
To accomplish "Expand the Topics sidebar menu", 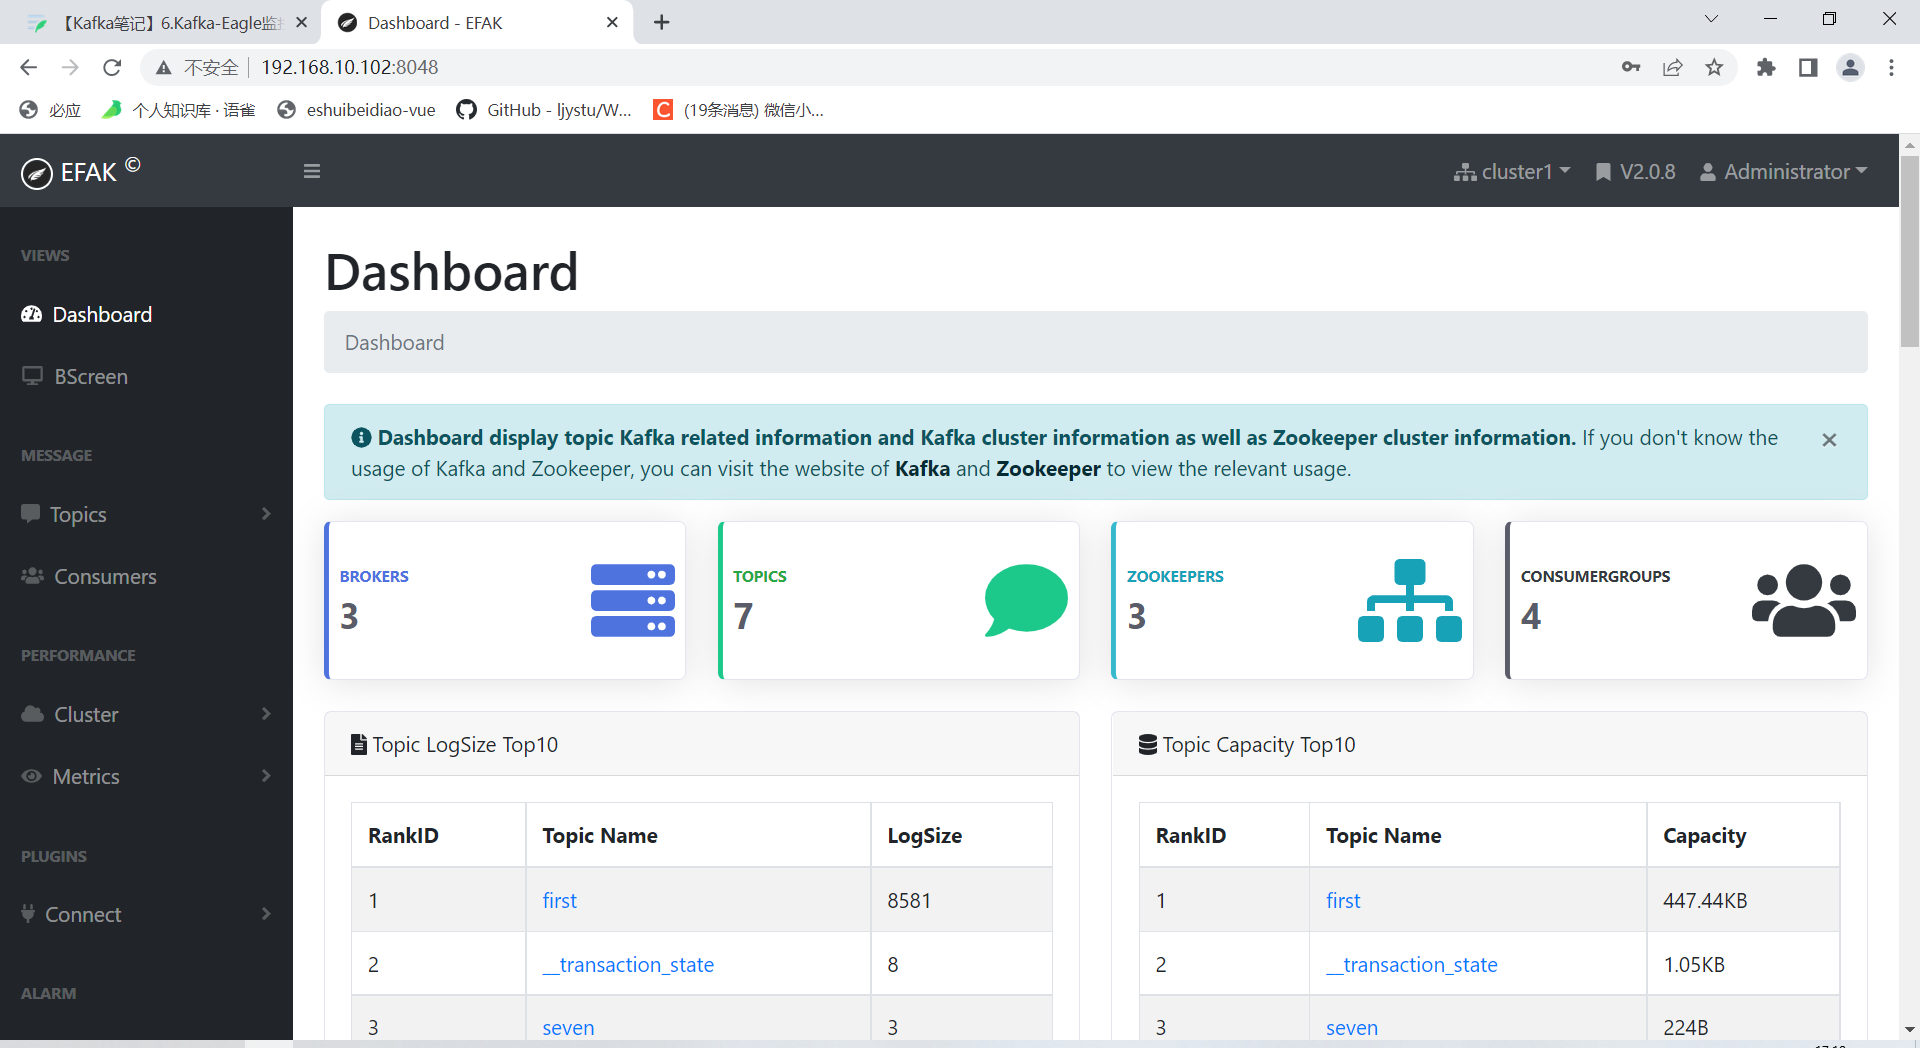I will 146,515.
